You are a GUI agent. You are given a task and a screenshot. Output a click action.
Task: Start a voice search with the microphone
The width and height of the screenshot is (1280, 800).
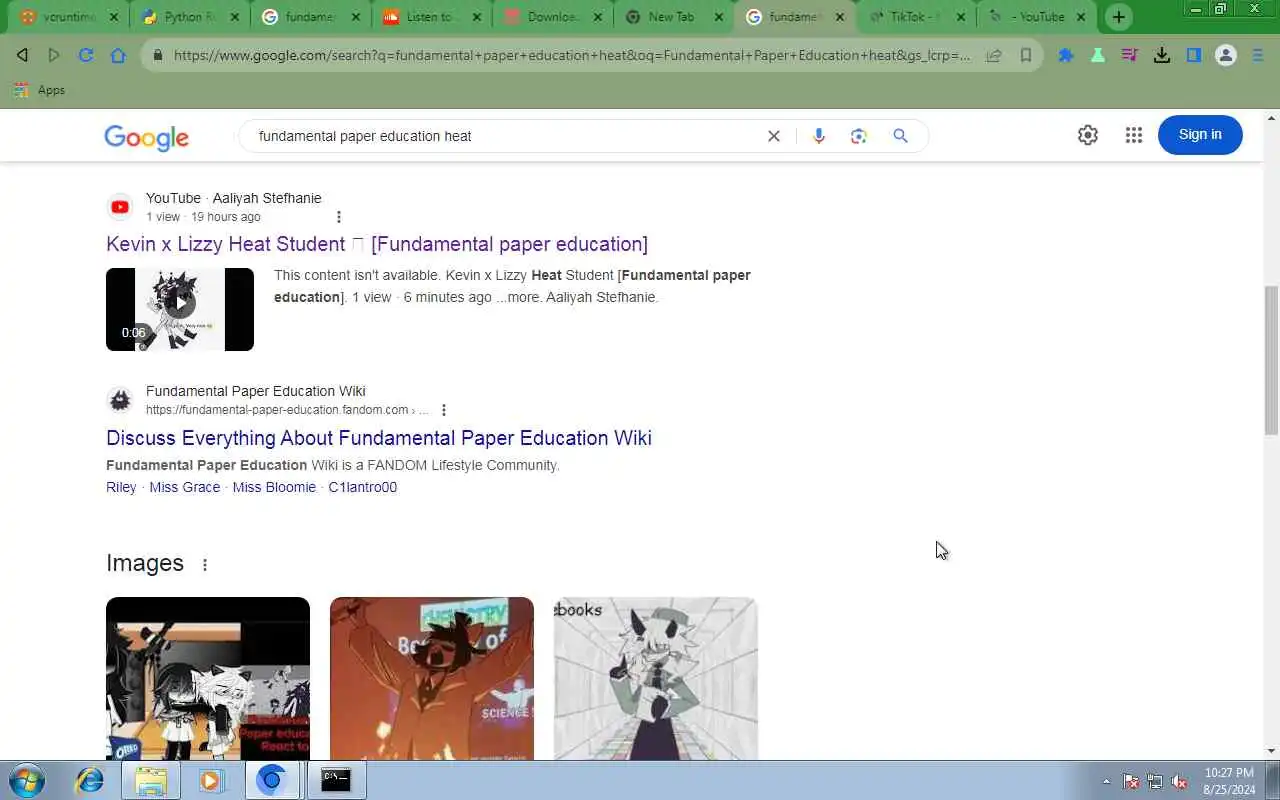tap(819, 136)
